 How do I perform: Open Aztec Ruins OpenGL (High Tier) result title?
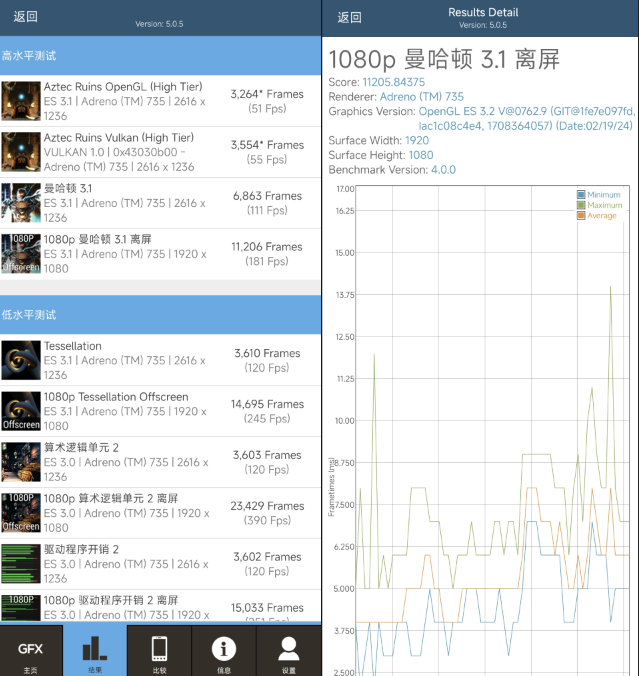[123, 87]
